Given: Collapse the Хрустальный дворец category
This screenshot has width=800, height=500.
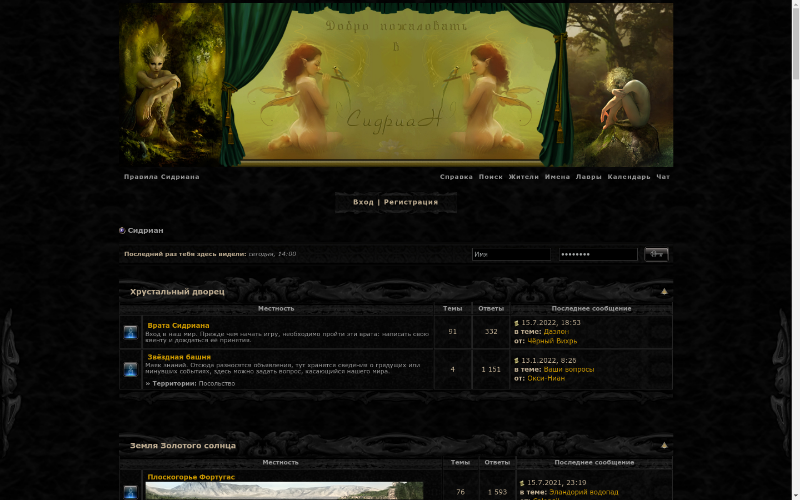Looking at the screenshot, I should [664, 292].
